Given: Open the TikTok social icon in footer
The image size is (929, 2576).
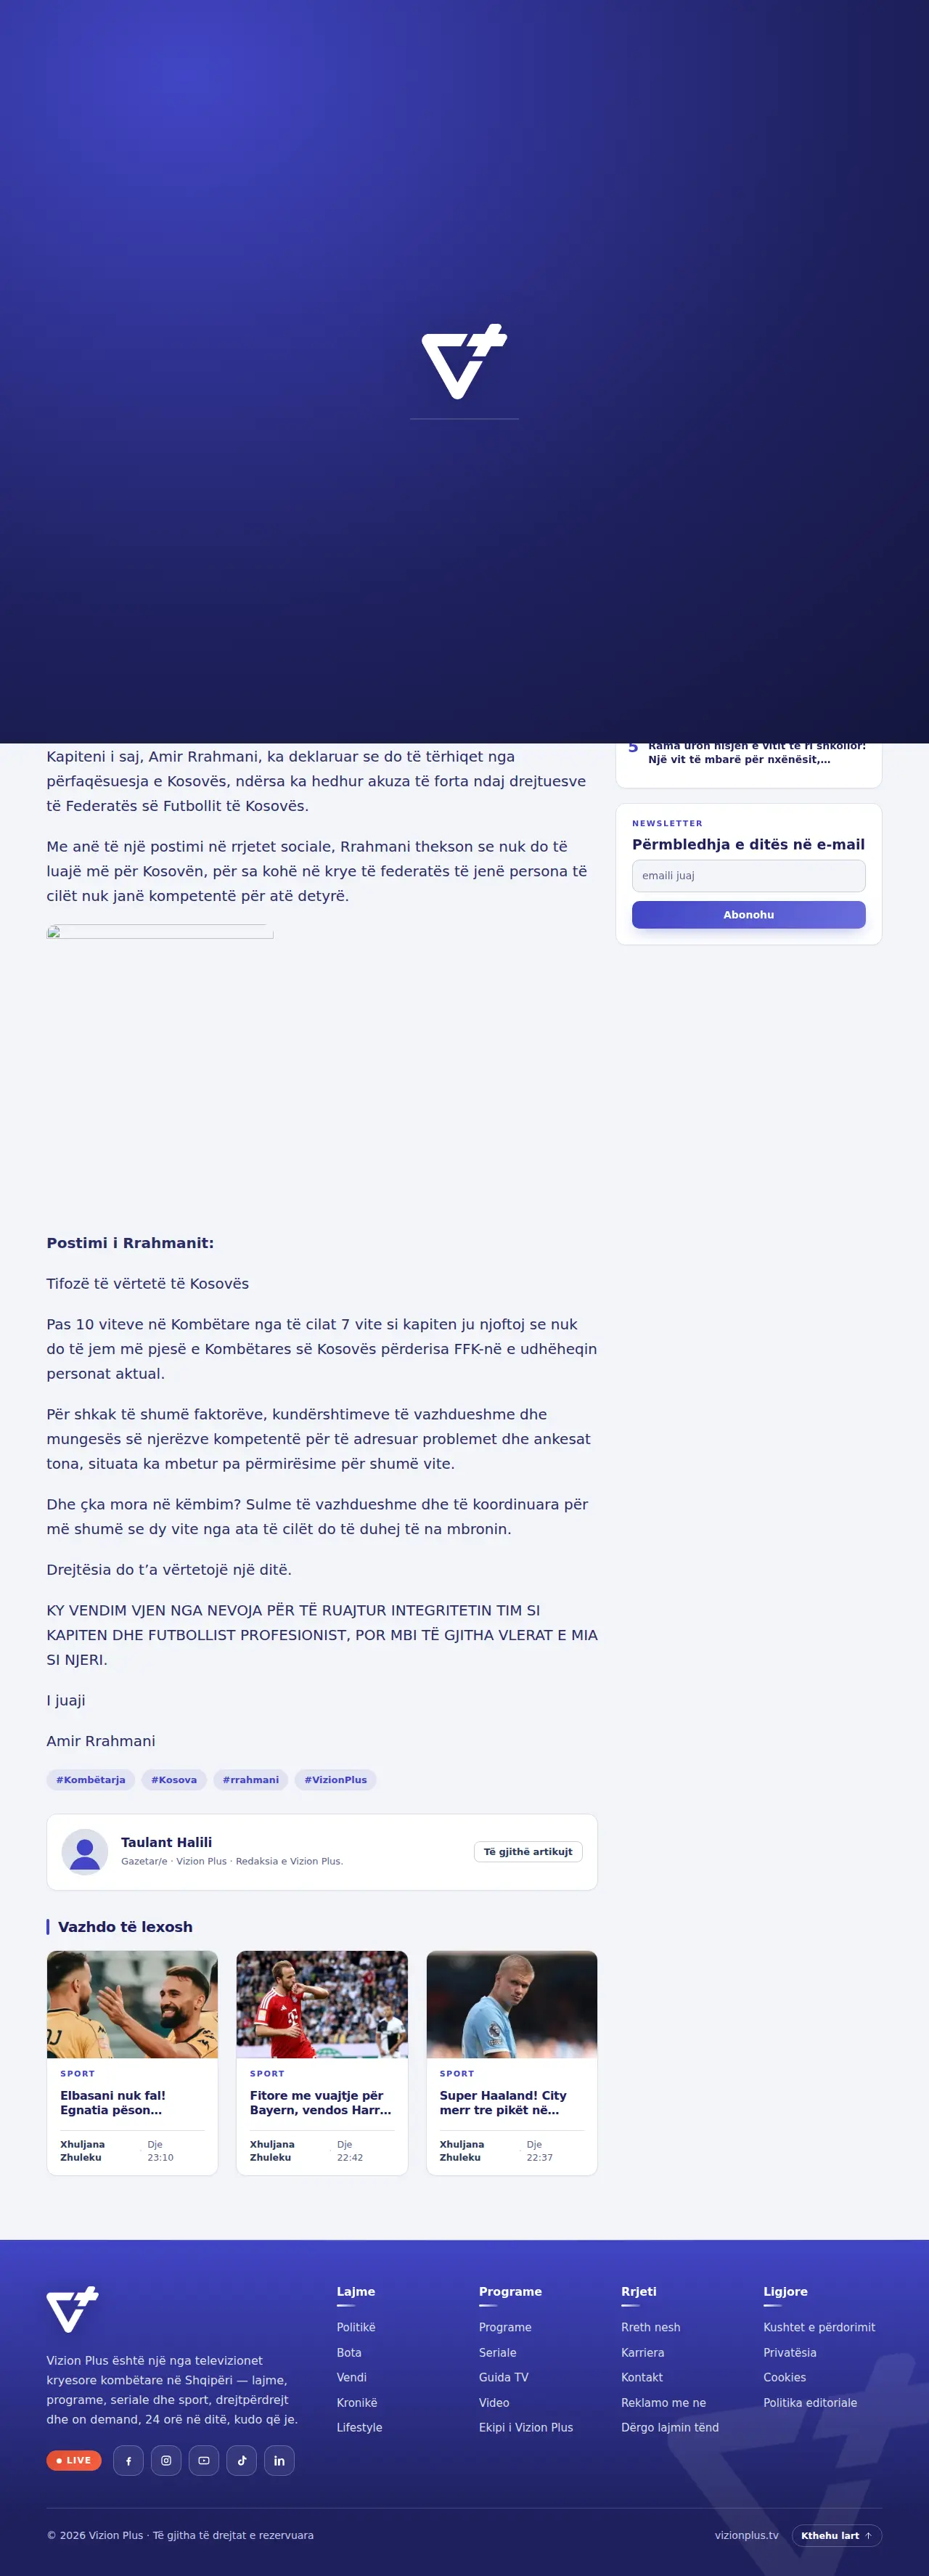Looking at the screenshot, I should [241, 2460].
